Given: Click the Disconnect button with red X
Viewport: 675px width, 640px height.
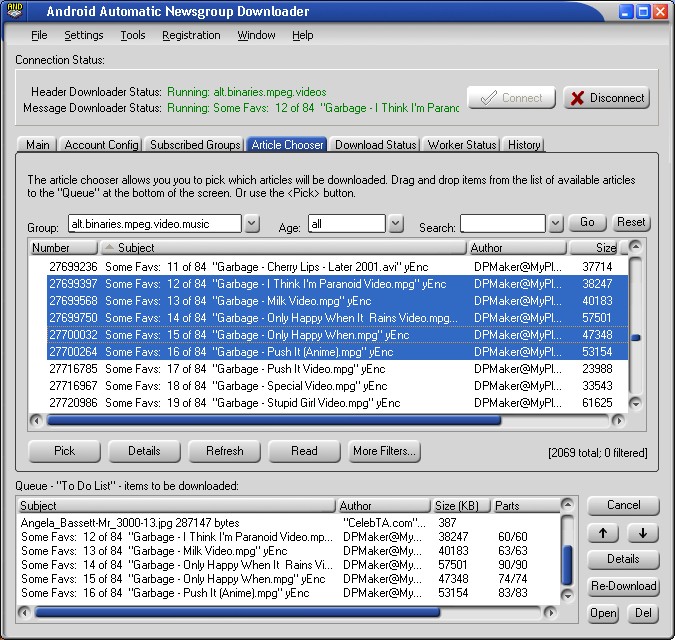Looking at the screenshot, I should [x=607, y=98].
